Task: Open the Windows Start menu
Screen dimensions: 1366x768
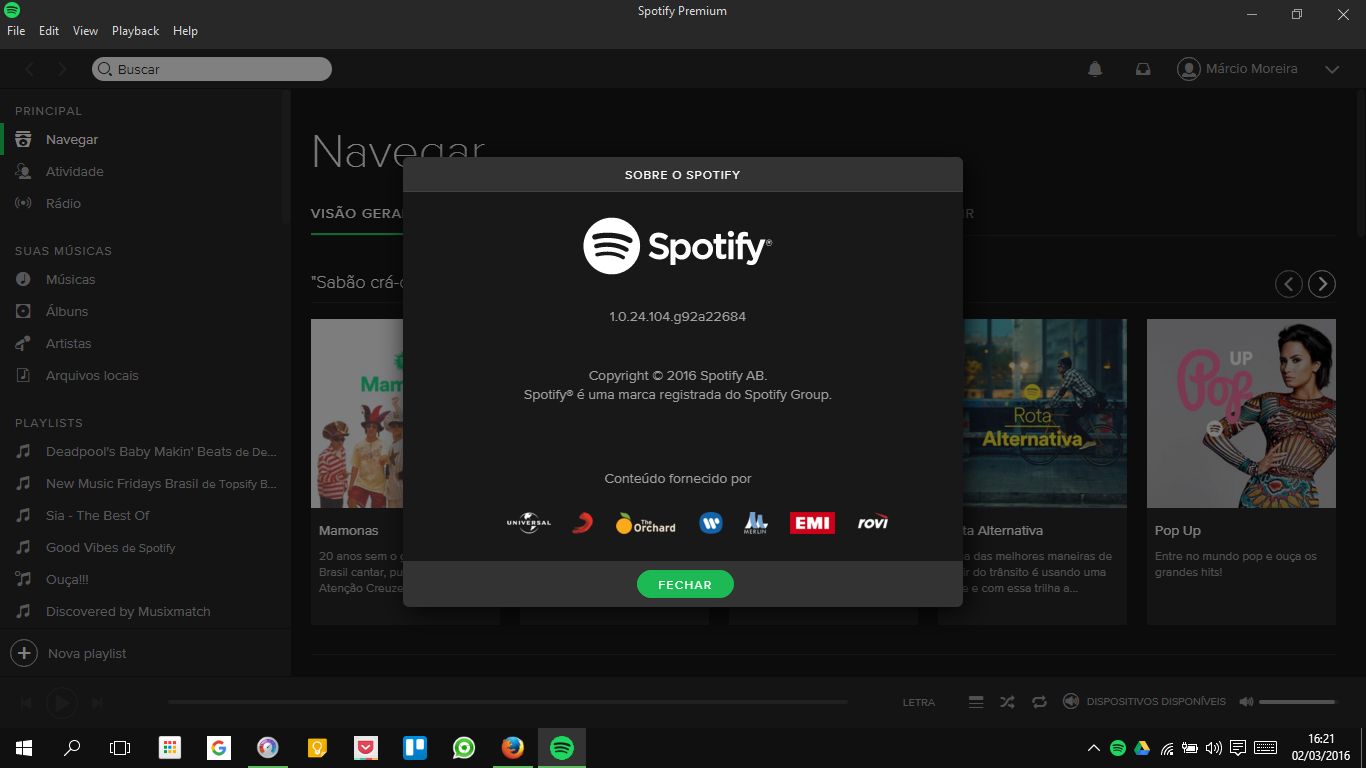Action: pos(24,748)
